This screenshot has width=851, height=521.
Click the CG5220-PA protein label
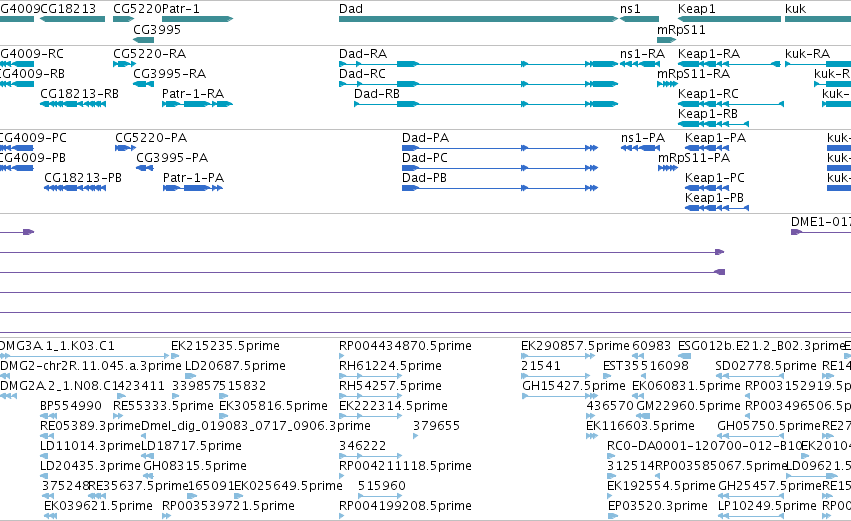[151, 138]
